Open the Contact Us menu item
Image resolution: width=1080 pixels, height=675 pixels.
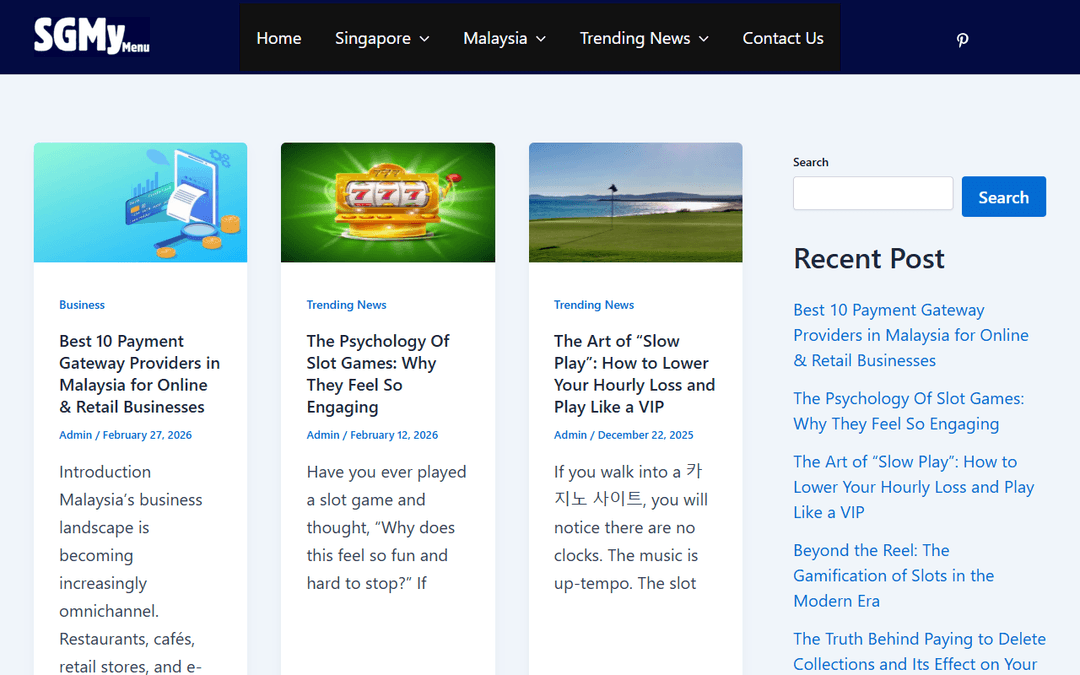(x=782, y=39)
